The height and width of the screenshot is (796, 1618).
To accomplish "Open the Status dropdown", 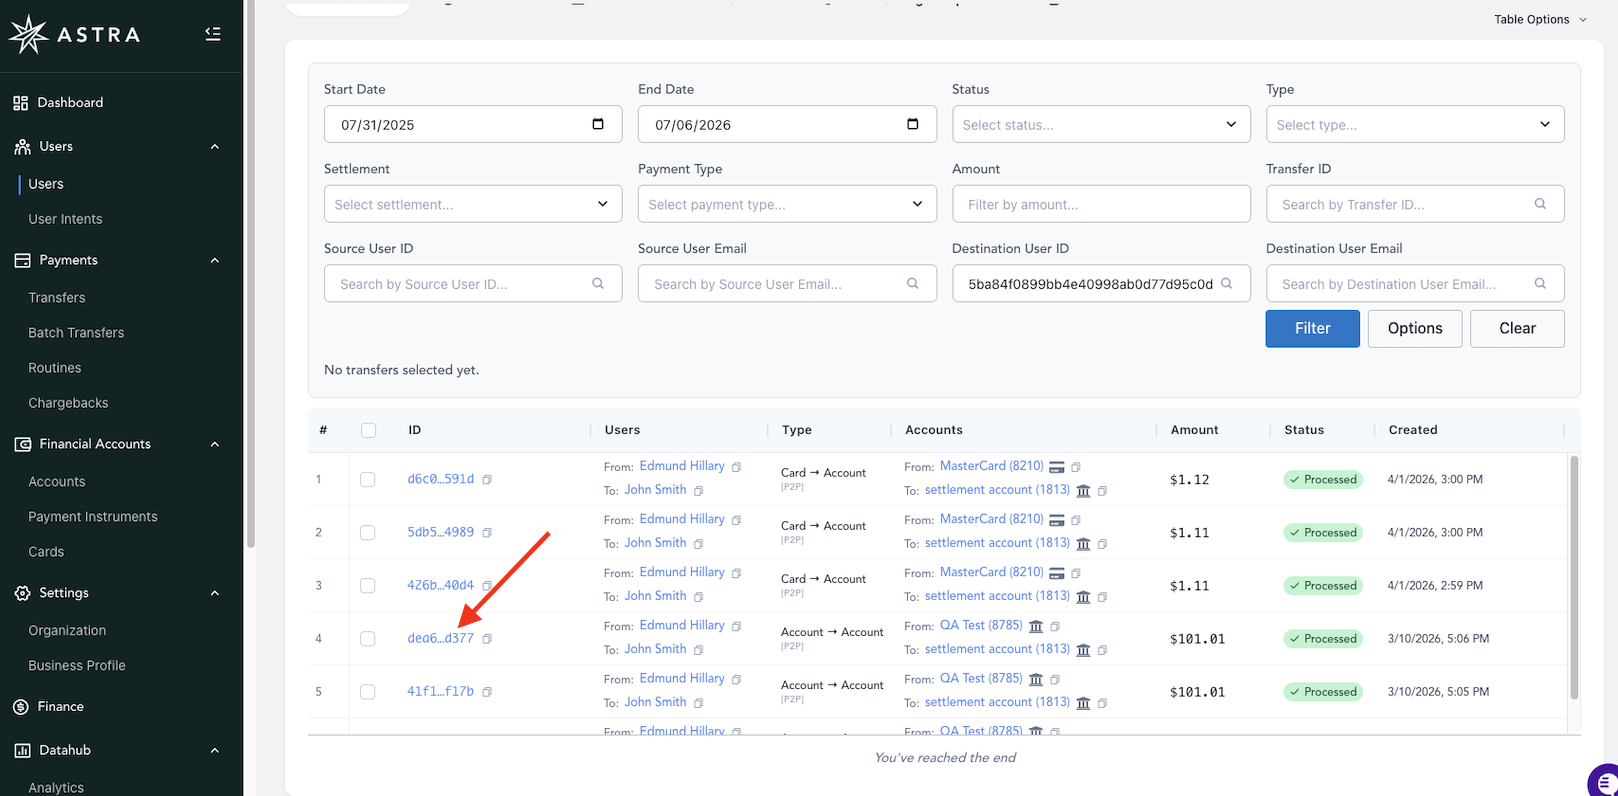I will (1101, 124).
